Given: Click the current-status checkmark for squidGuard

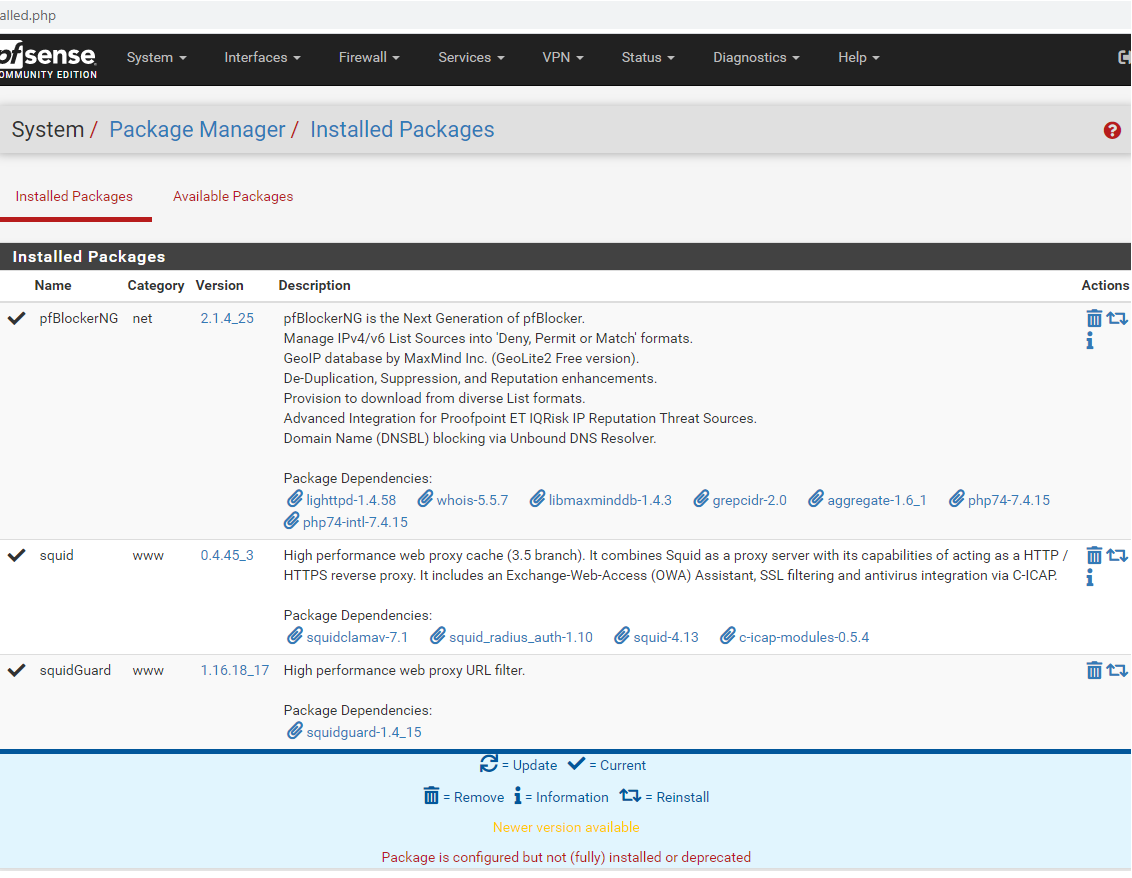Looking at the screenshot, I should pos(17,670).
